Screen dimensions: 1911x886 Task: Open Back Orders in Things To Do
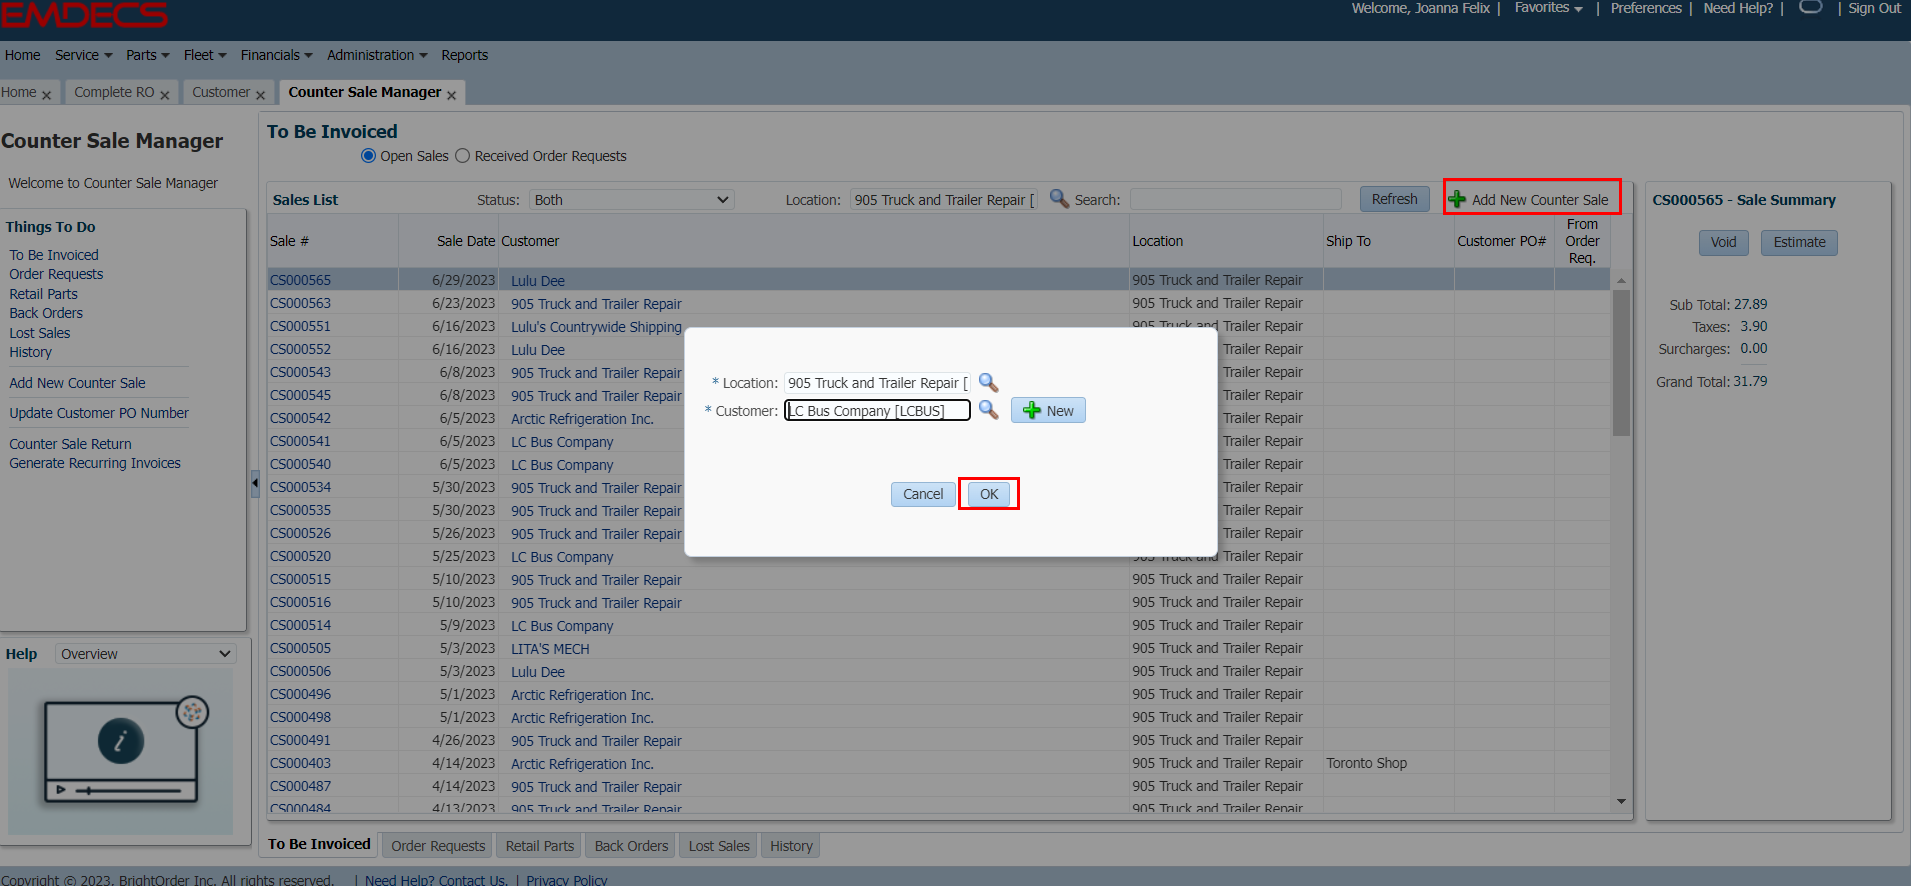[46, 313]
